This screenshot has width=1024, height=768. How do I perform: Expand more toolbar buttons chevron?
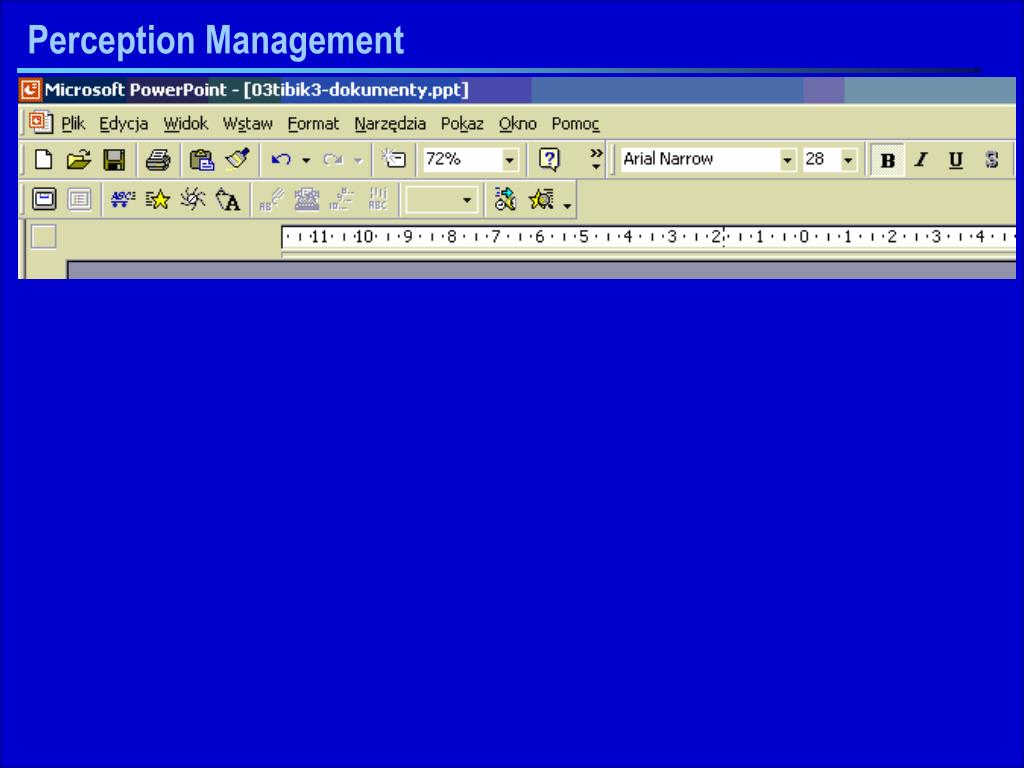(596, 159)
